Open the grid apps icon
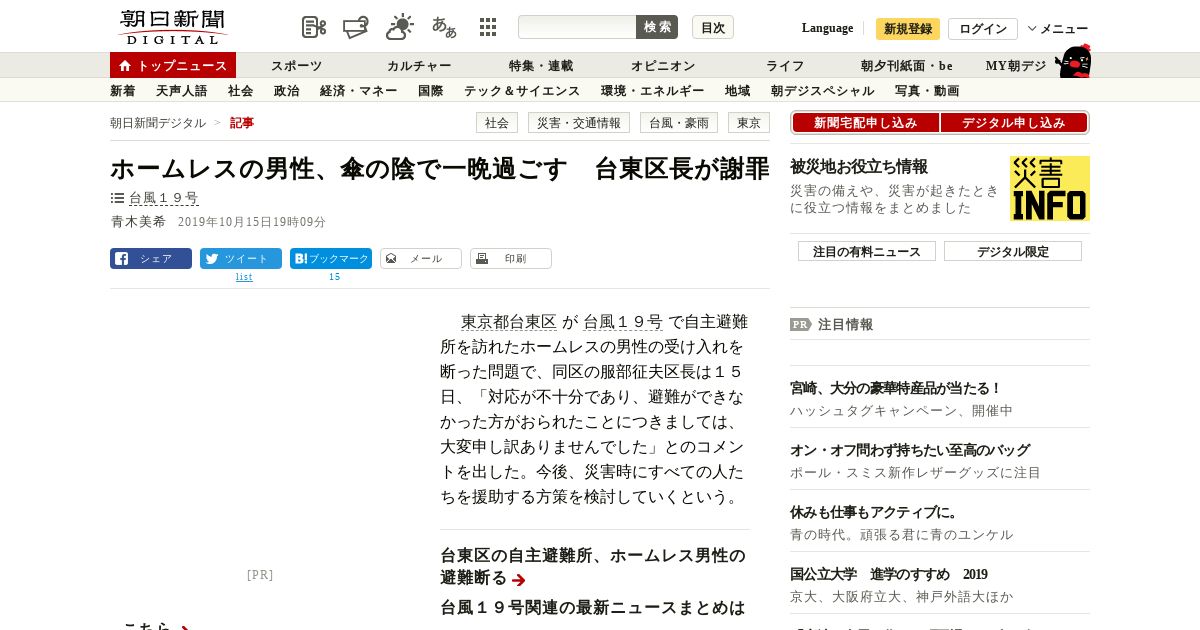1200x630 pixels. point(488,27)
